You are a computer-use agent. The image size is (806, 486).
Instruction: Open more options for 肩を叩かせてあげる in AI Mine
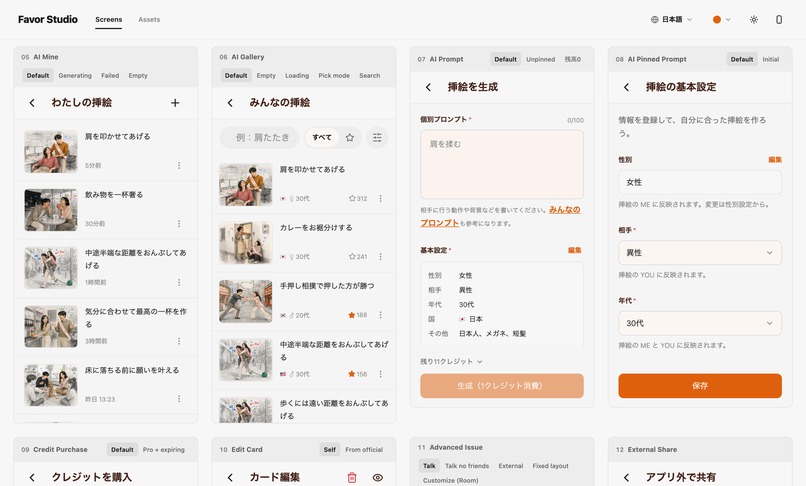(179, 166)
